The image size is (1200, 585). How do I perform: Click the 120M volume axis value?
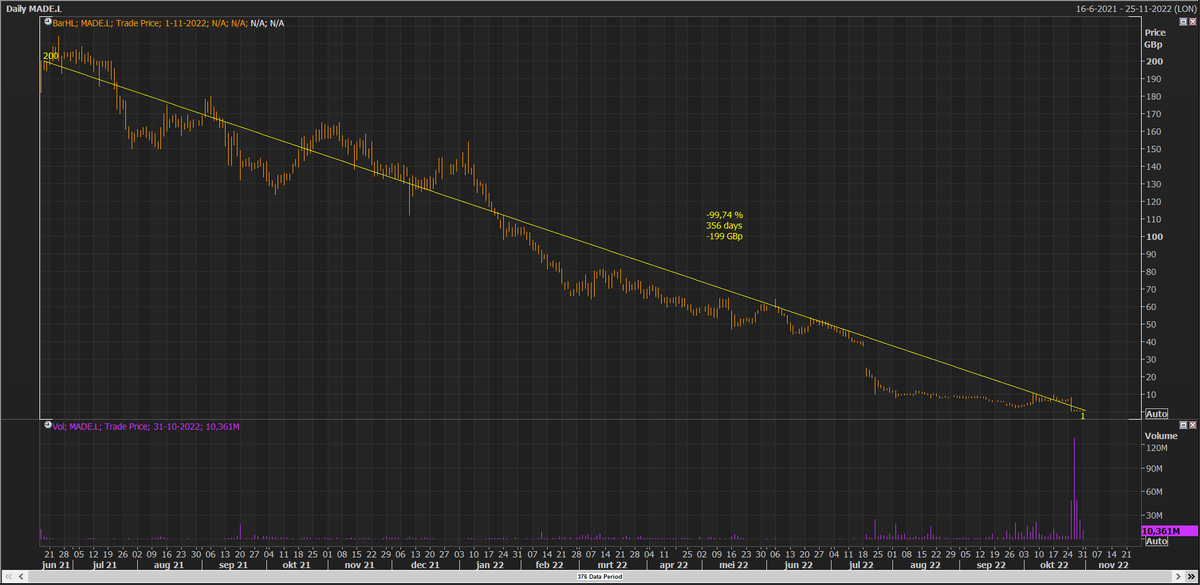pyautogui.click(x=1156, y=448)
